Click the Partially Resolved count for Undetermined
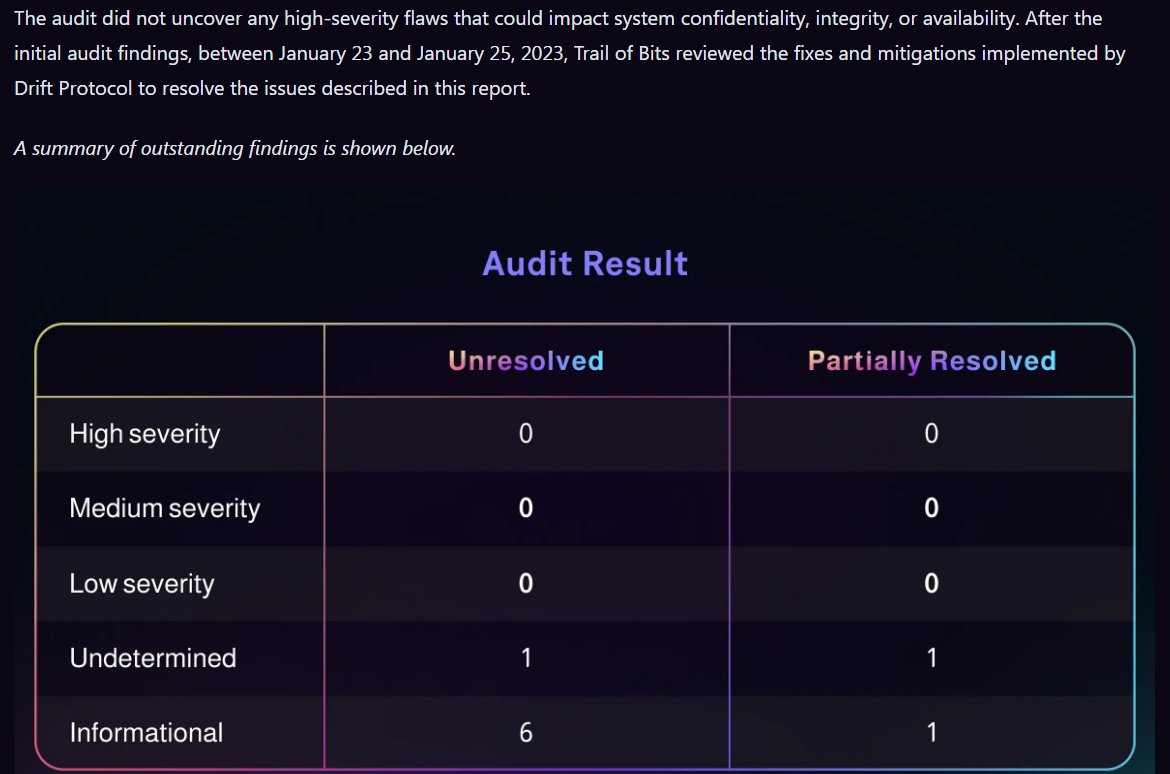1170x774 pixels. pyautogui.click(x=931, y=658)
